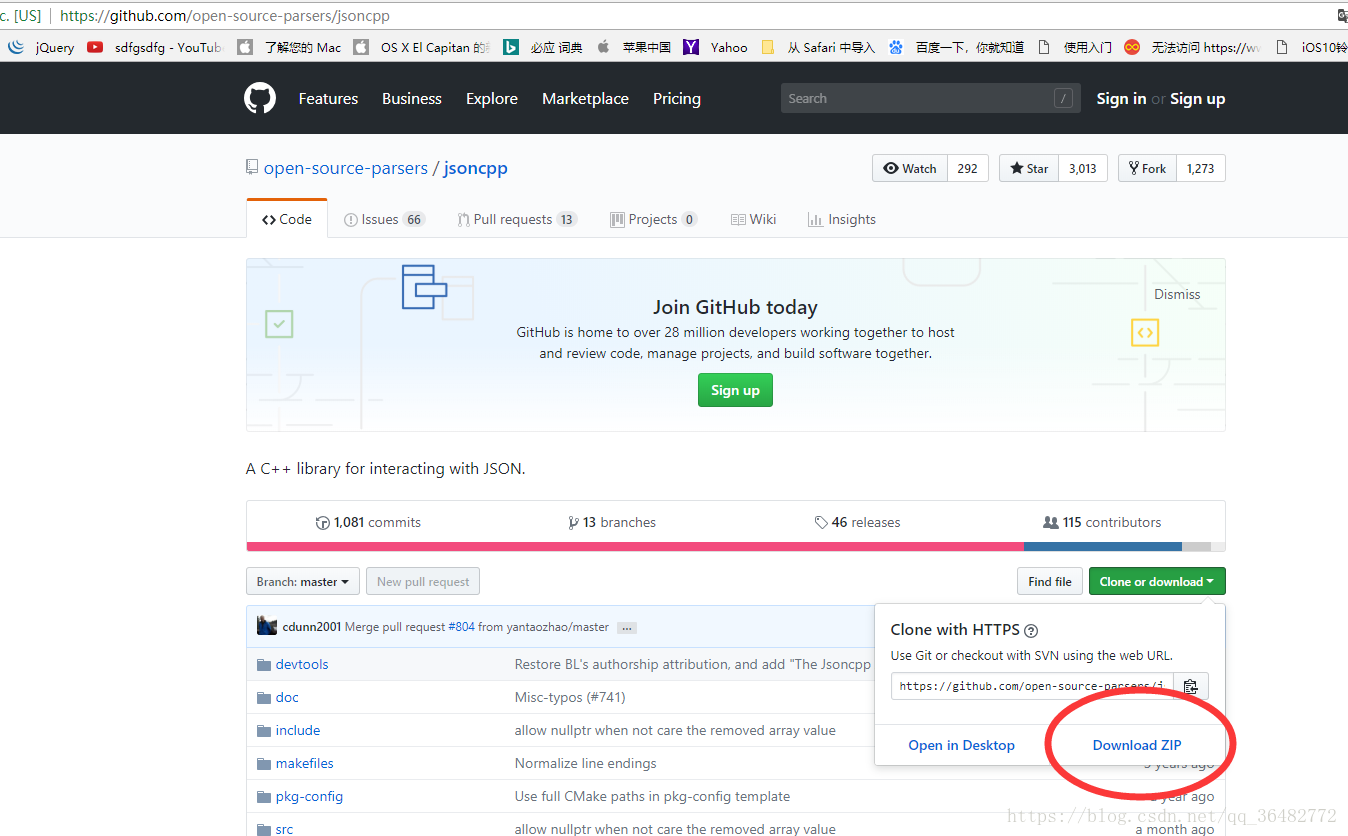Click the pkg-config folder icon
The image size is (1348, 836).
[264, 797]
